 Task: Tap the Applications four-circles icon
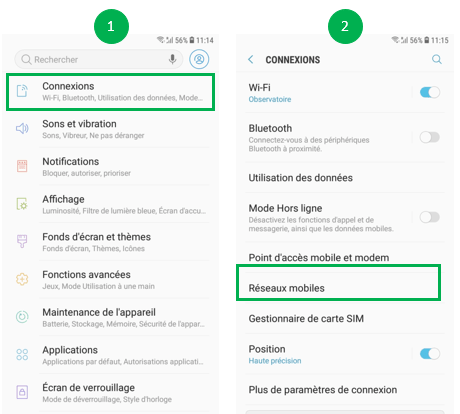coord(22,354)
